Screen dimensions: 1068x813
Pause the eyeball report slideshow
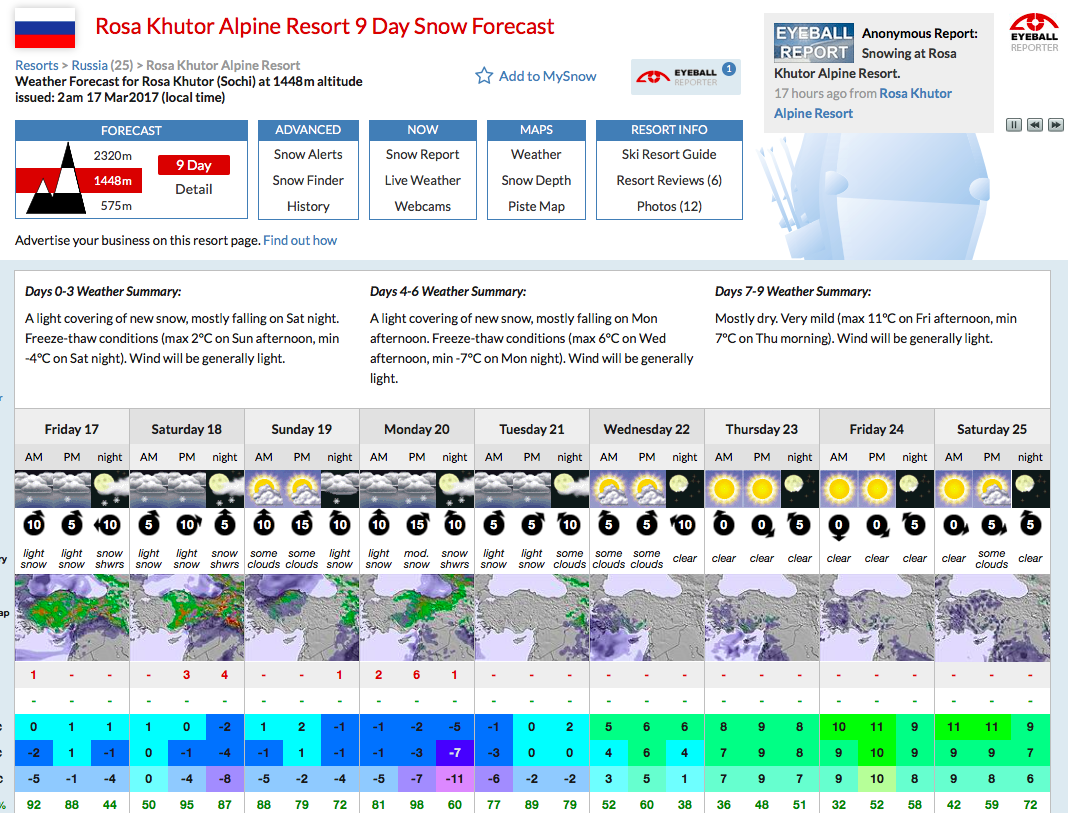pos(1014,125)
